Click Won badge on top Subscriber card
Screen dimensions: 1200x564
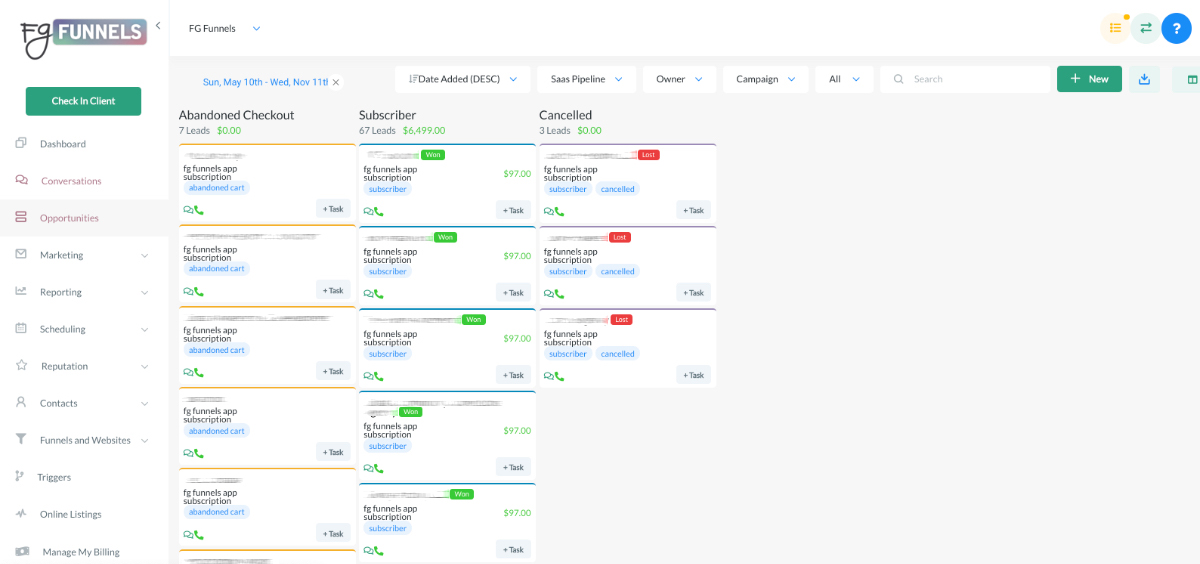click(433, 155)
